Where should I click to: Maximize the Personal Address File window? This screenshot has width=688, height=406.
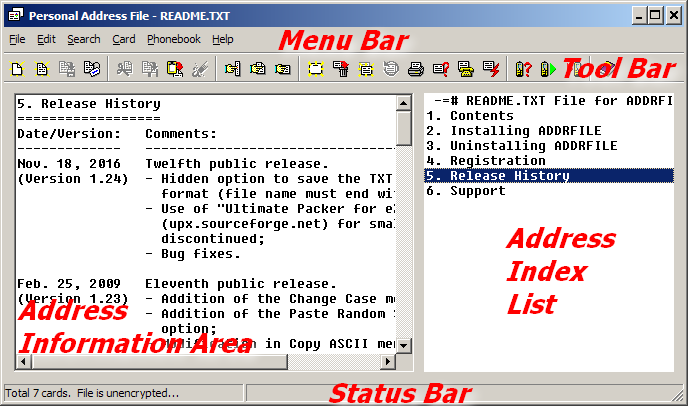[655, 15]
